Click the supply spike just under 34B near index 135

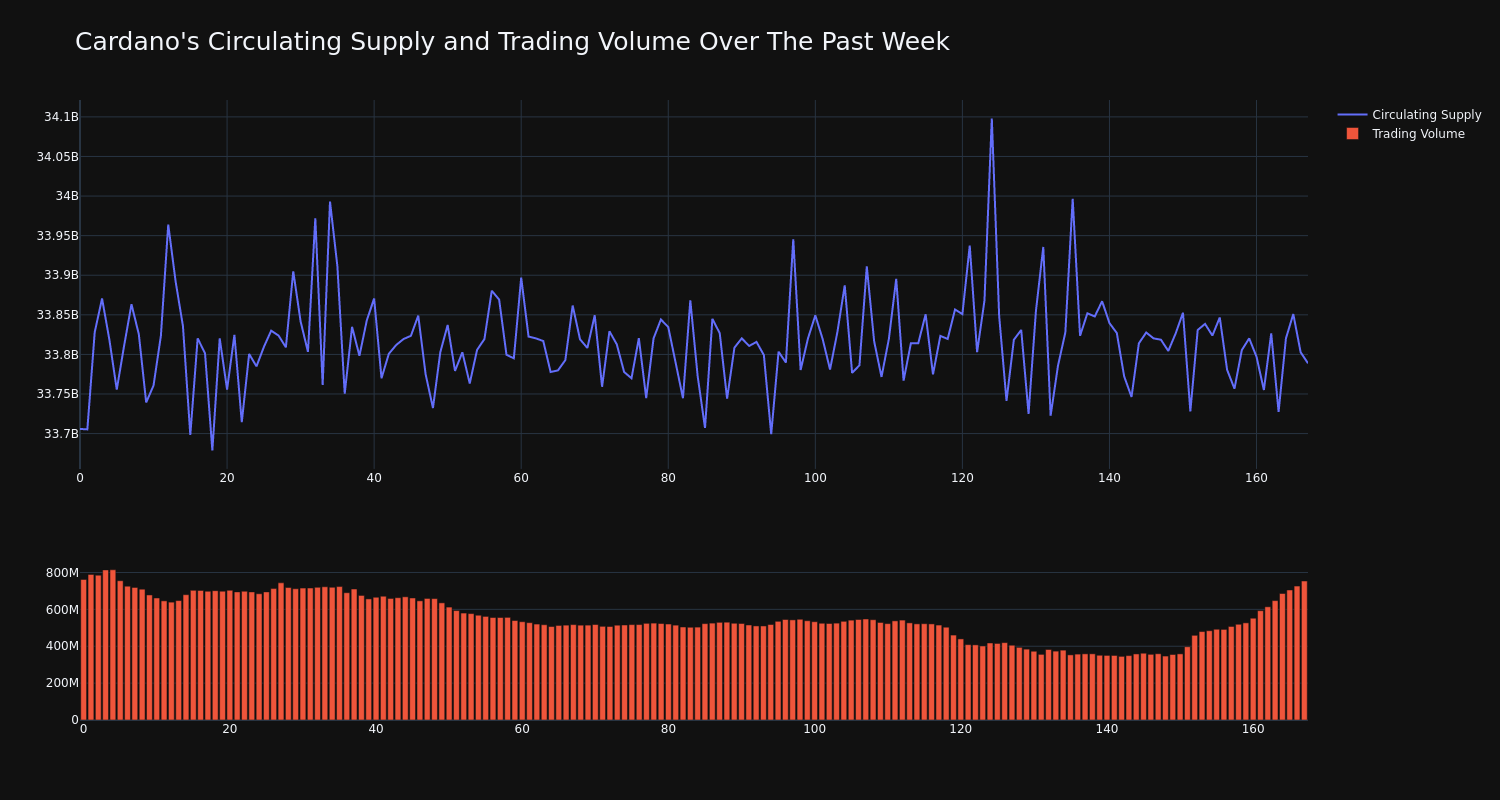tap(1073, 199)
